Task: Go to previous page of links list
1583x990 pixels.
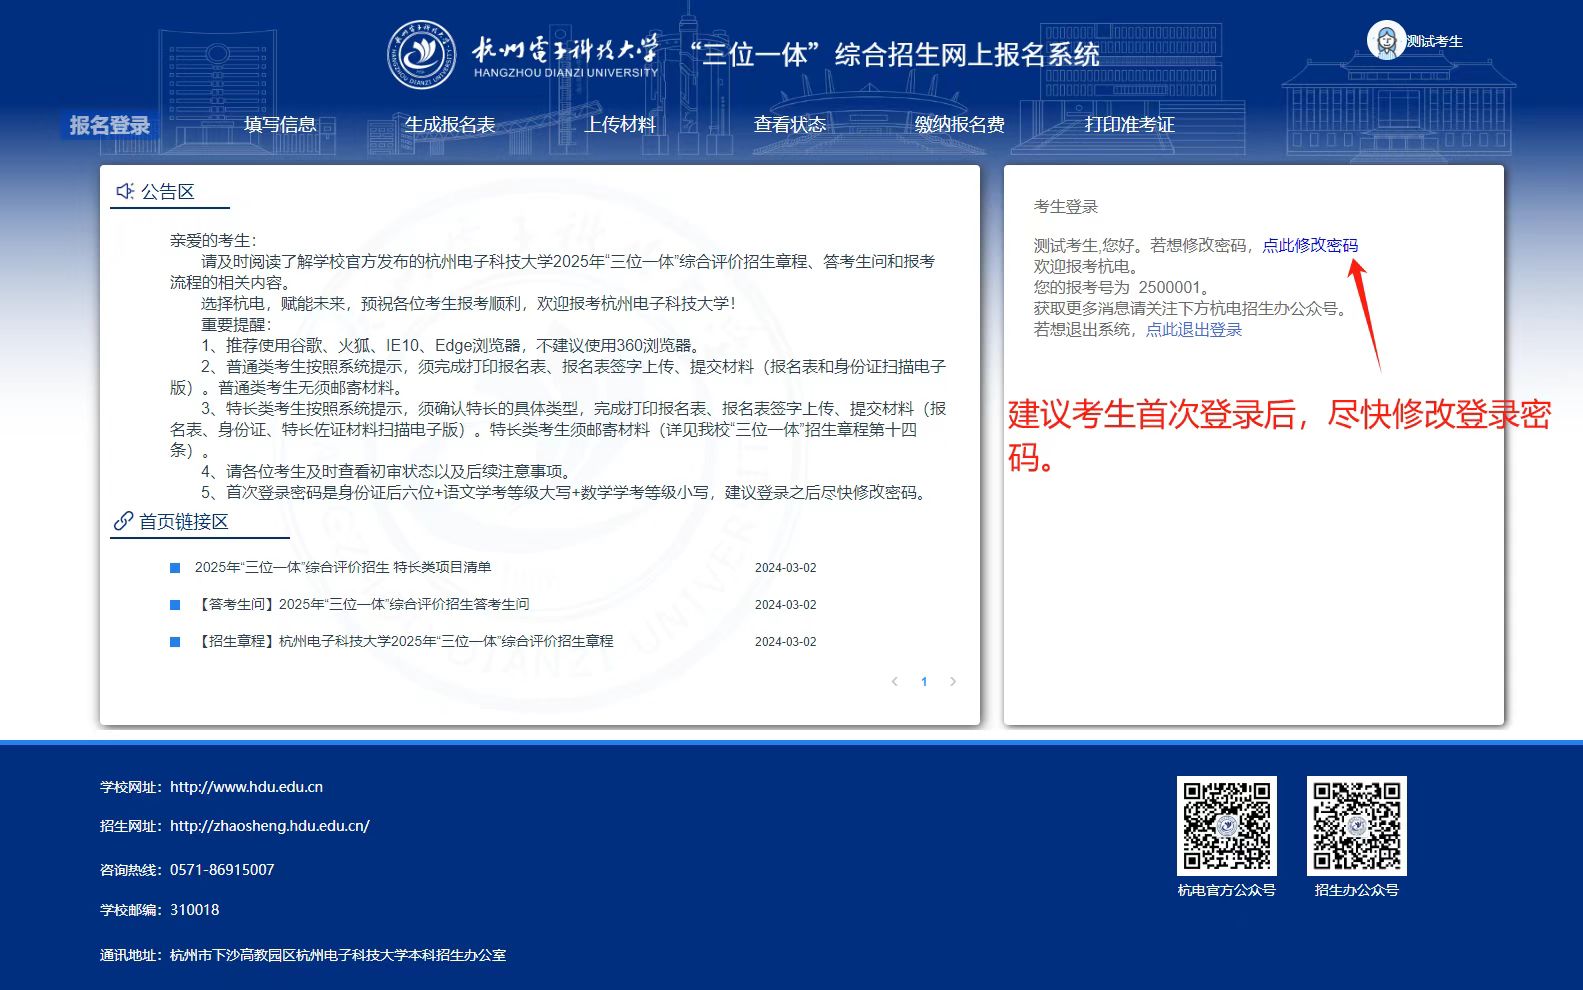Action: 894,682
